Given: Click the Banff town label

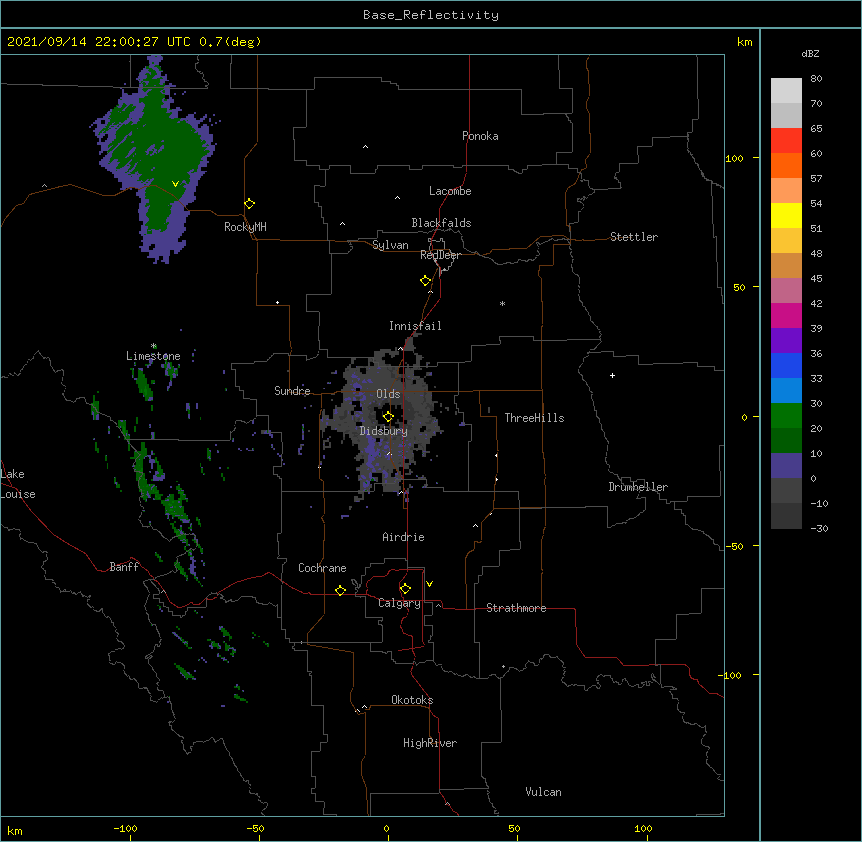Looking at the screenshot, I should (x=124, y=567).
